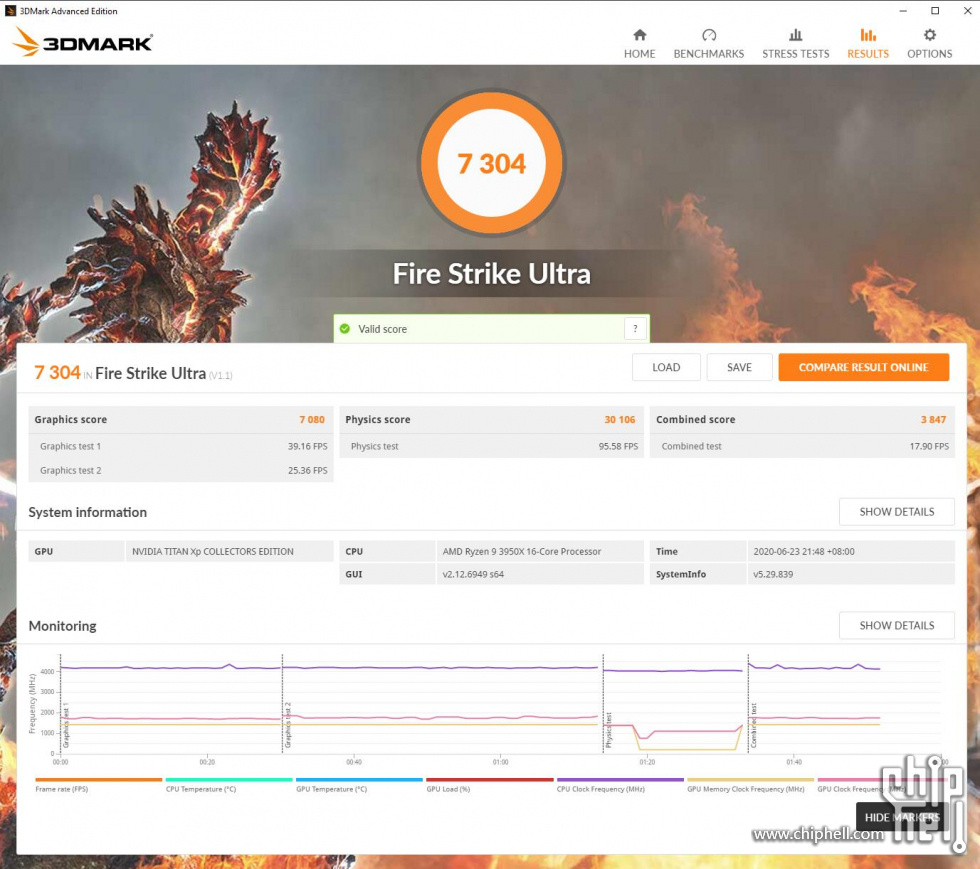980x869 pixels.
Task: Toggle the GPU Load (%) legend series
Action: click(x=490, y=785)
